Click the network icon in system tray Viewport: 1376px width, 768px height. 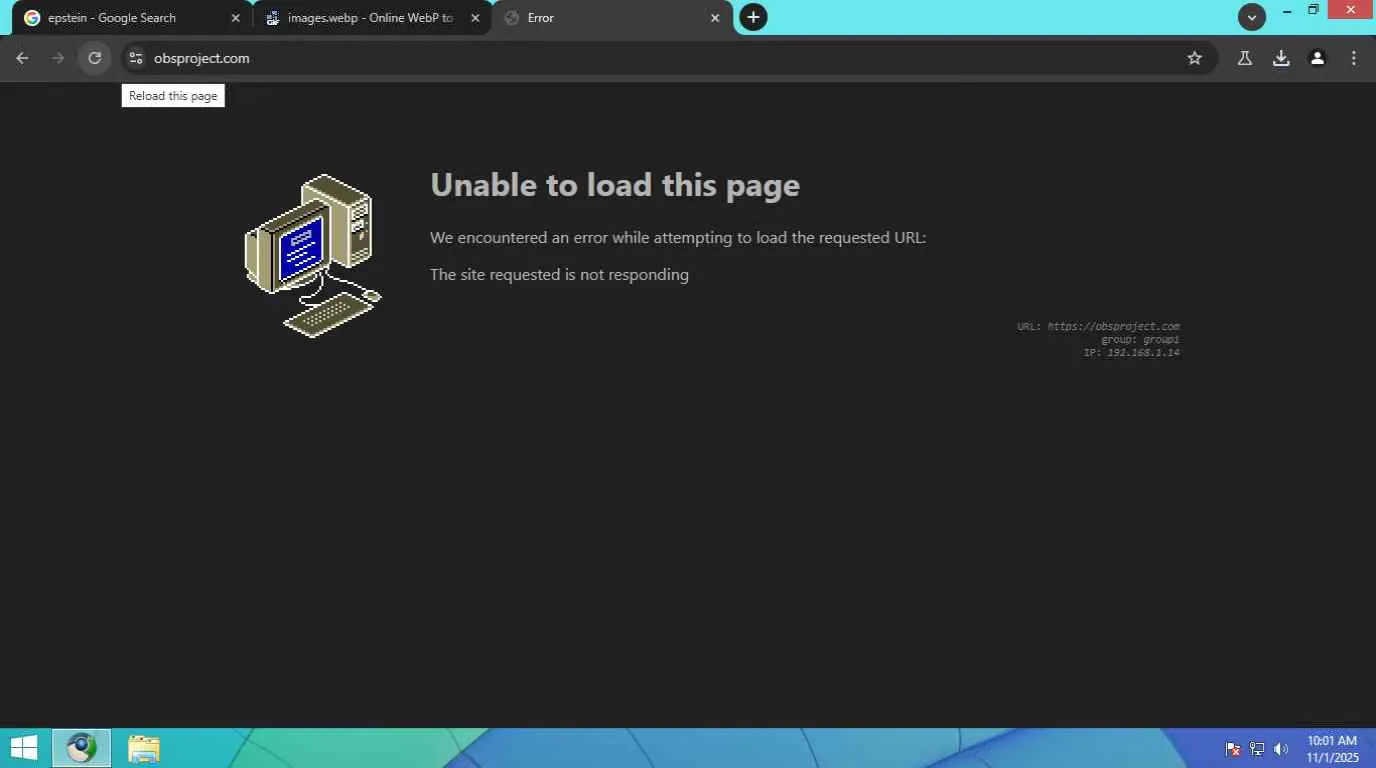[1257, 749]
